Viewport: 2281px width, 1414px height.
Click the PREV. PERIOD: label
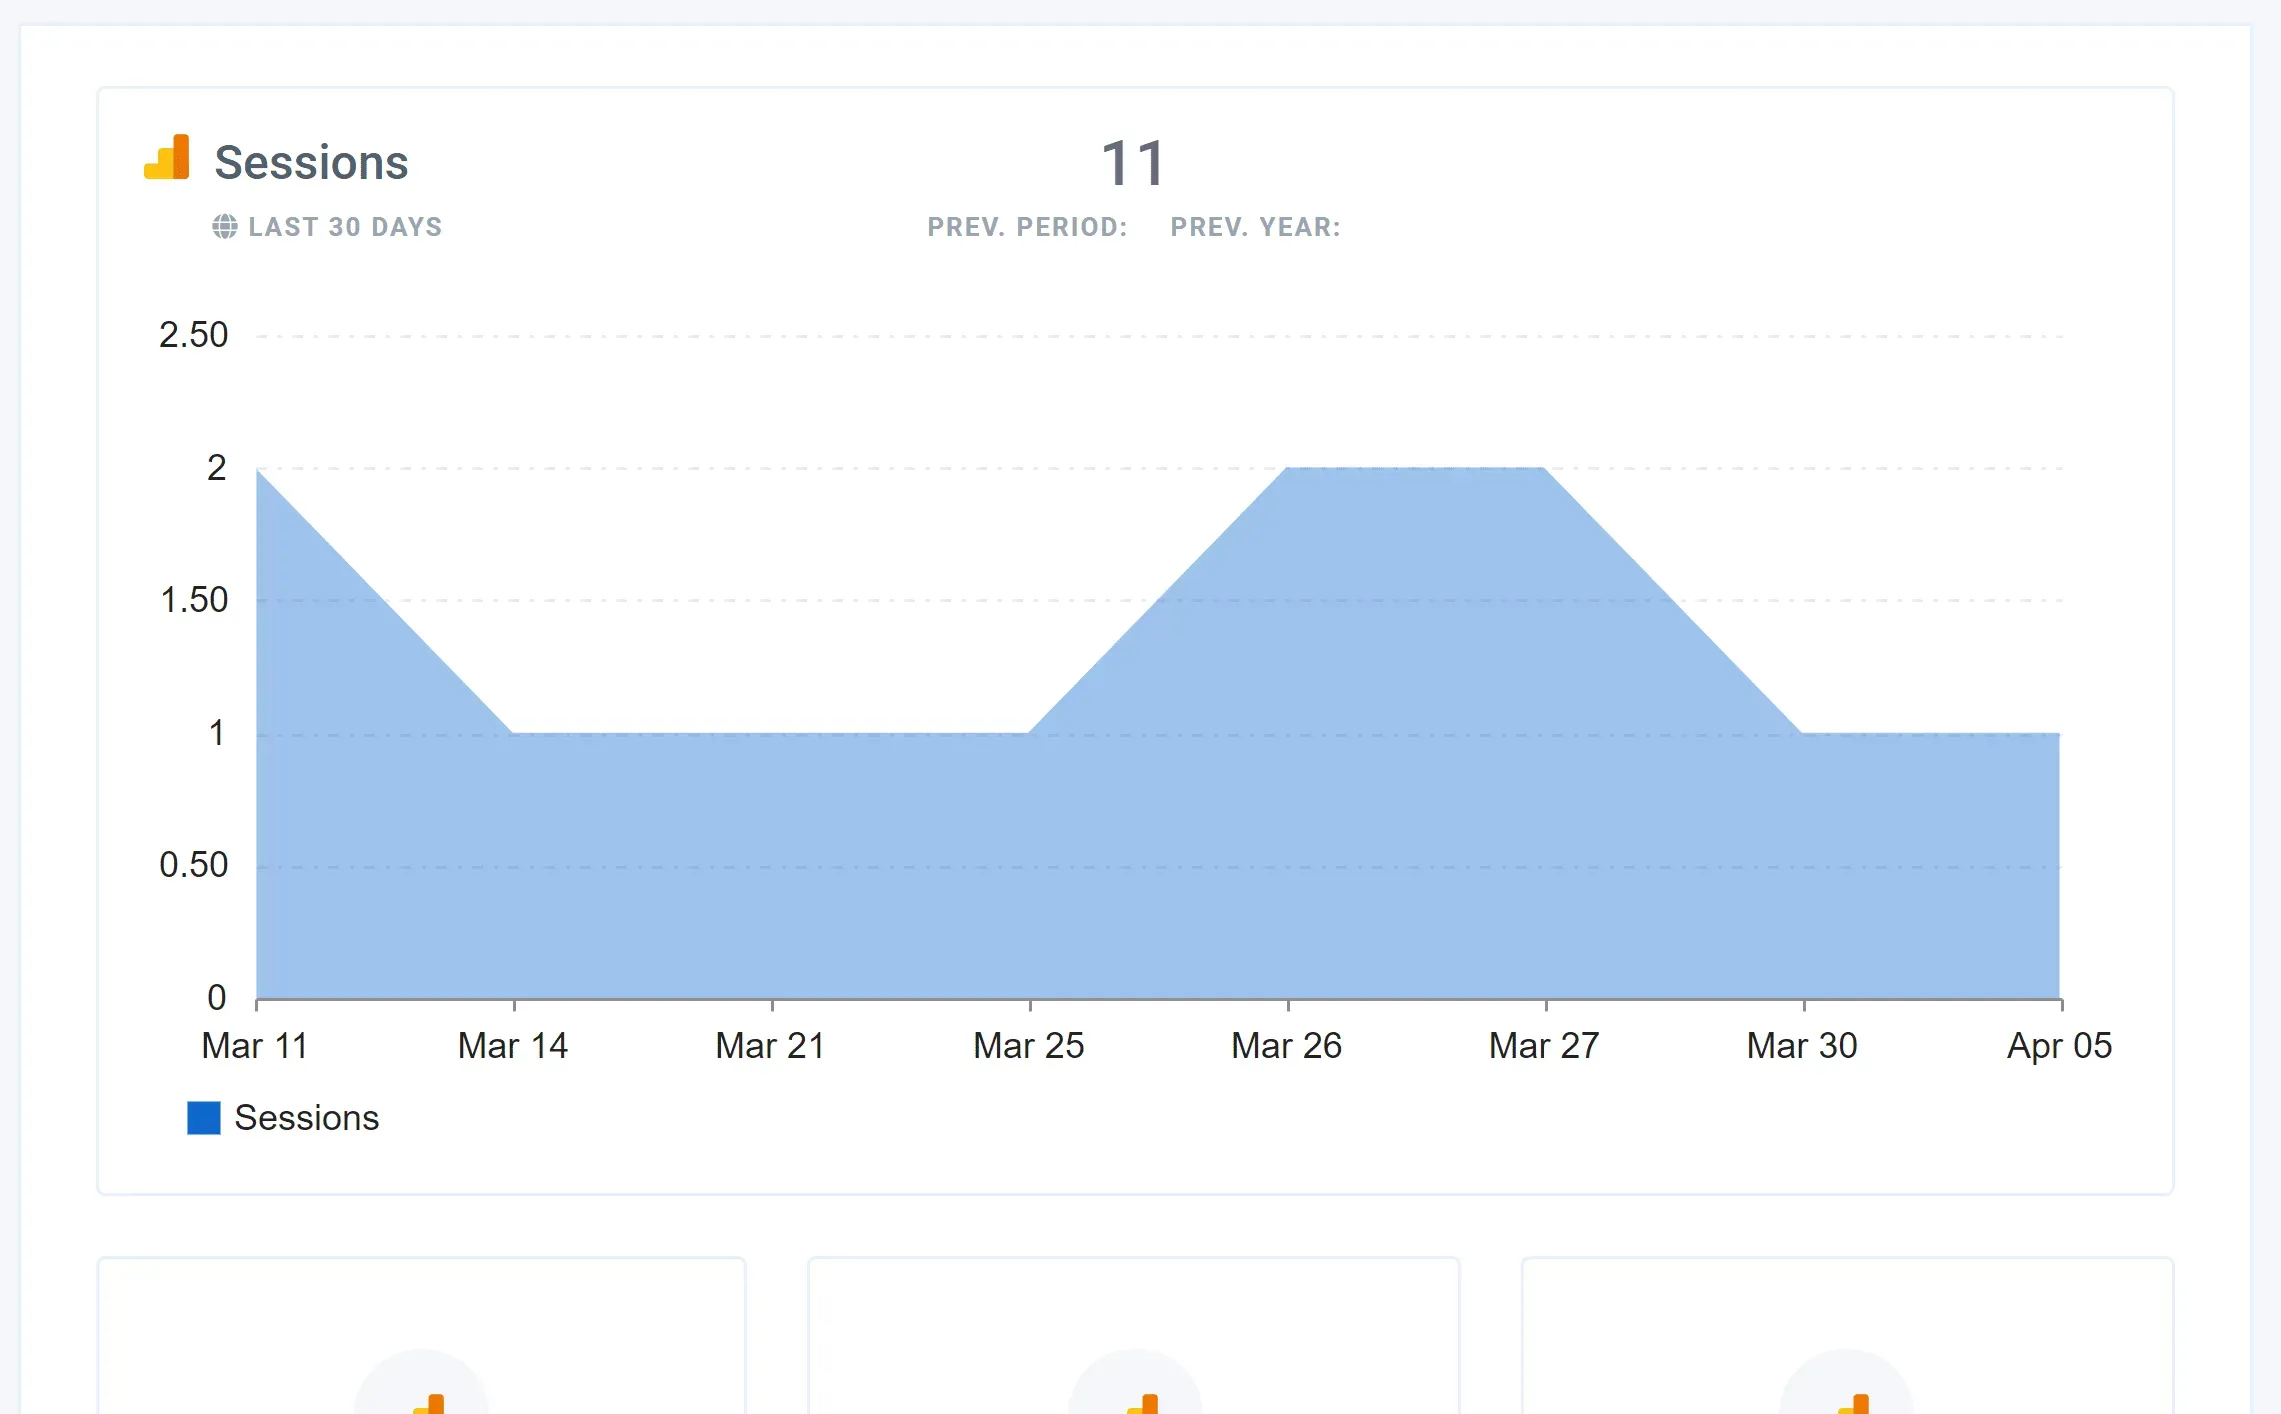[x=1027, y=227]
